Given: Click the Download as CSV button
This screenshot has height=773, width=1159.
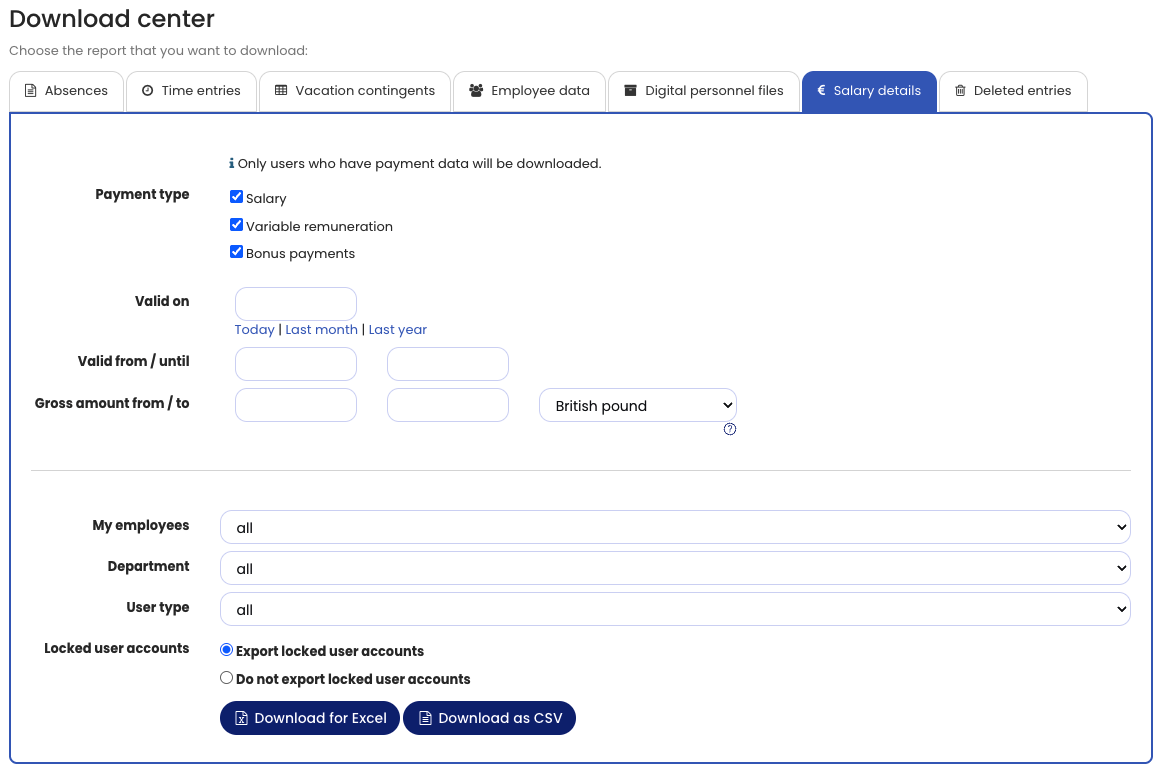Looking at the screenshot, I should point(489,718).
